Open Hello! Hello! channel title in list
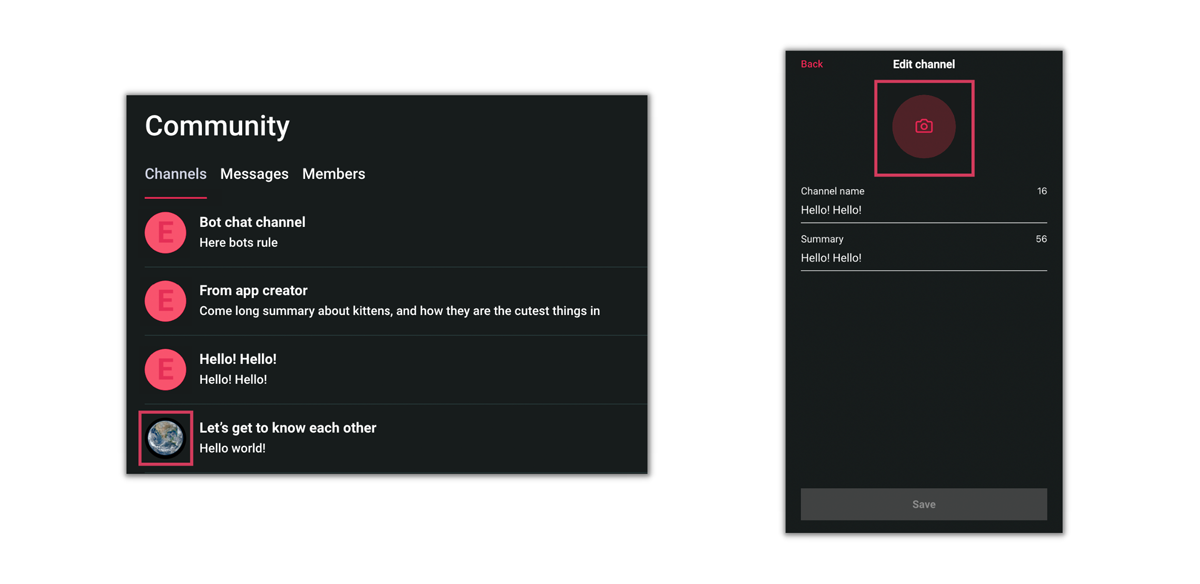Image resolution: width=1200 pixels, height=584 pixels. coord(238,359)
